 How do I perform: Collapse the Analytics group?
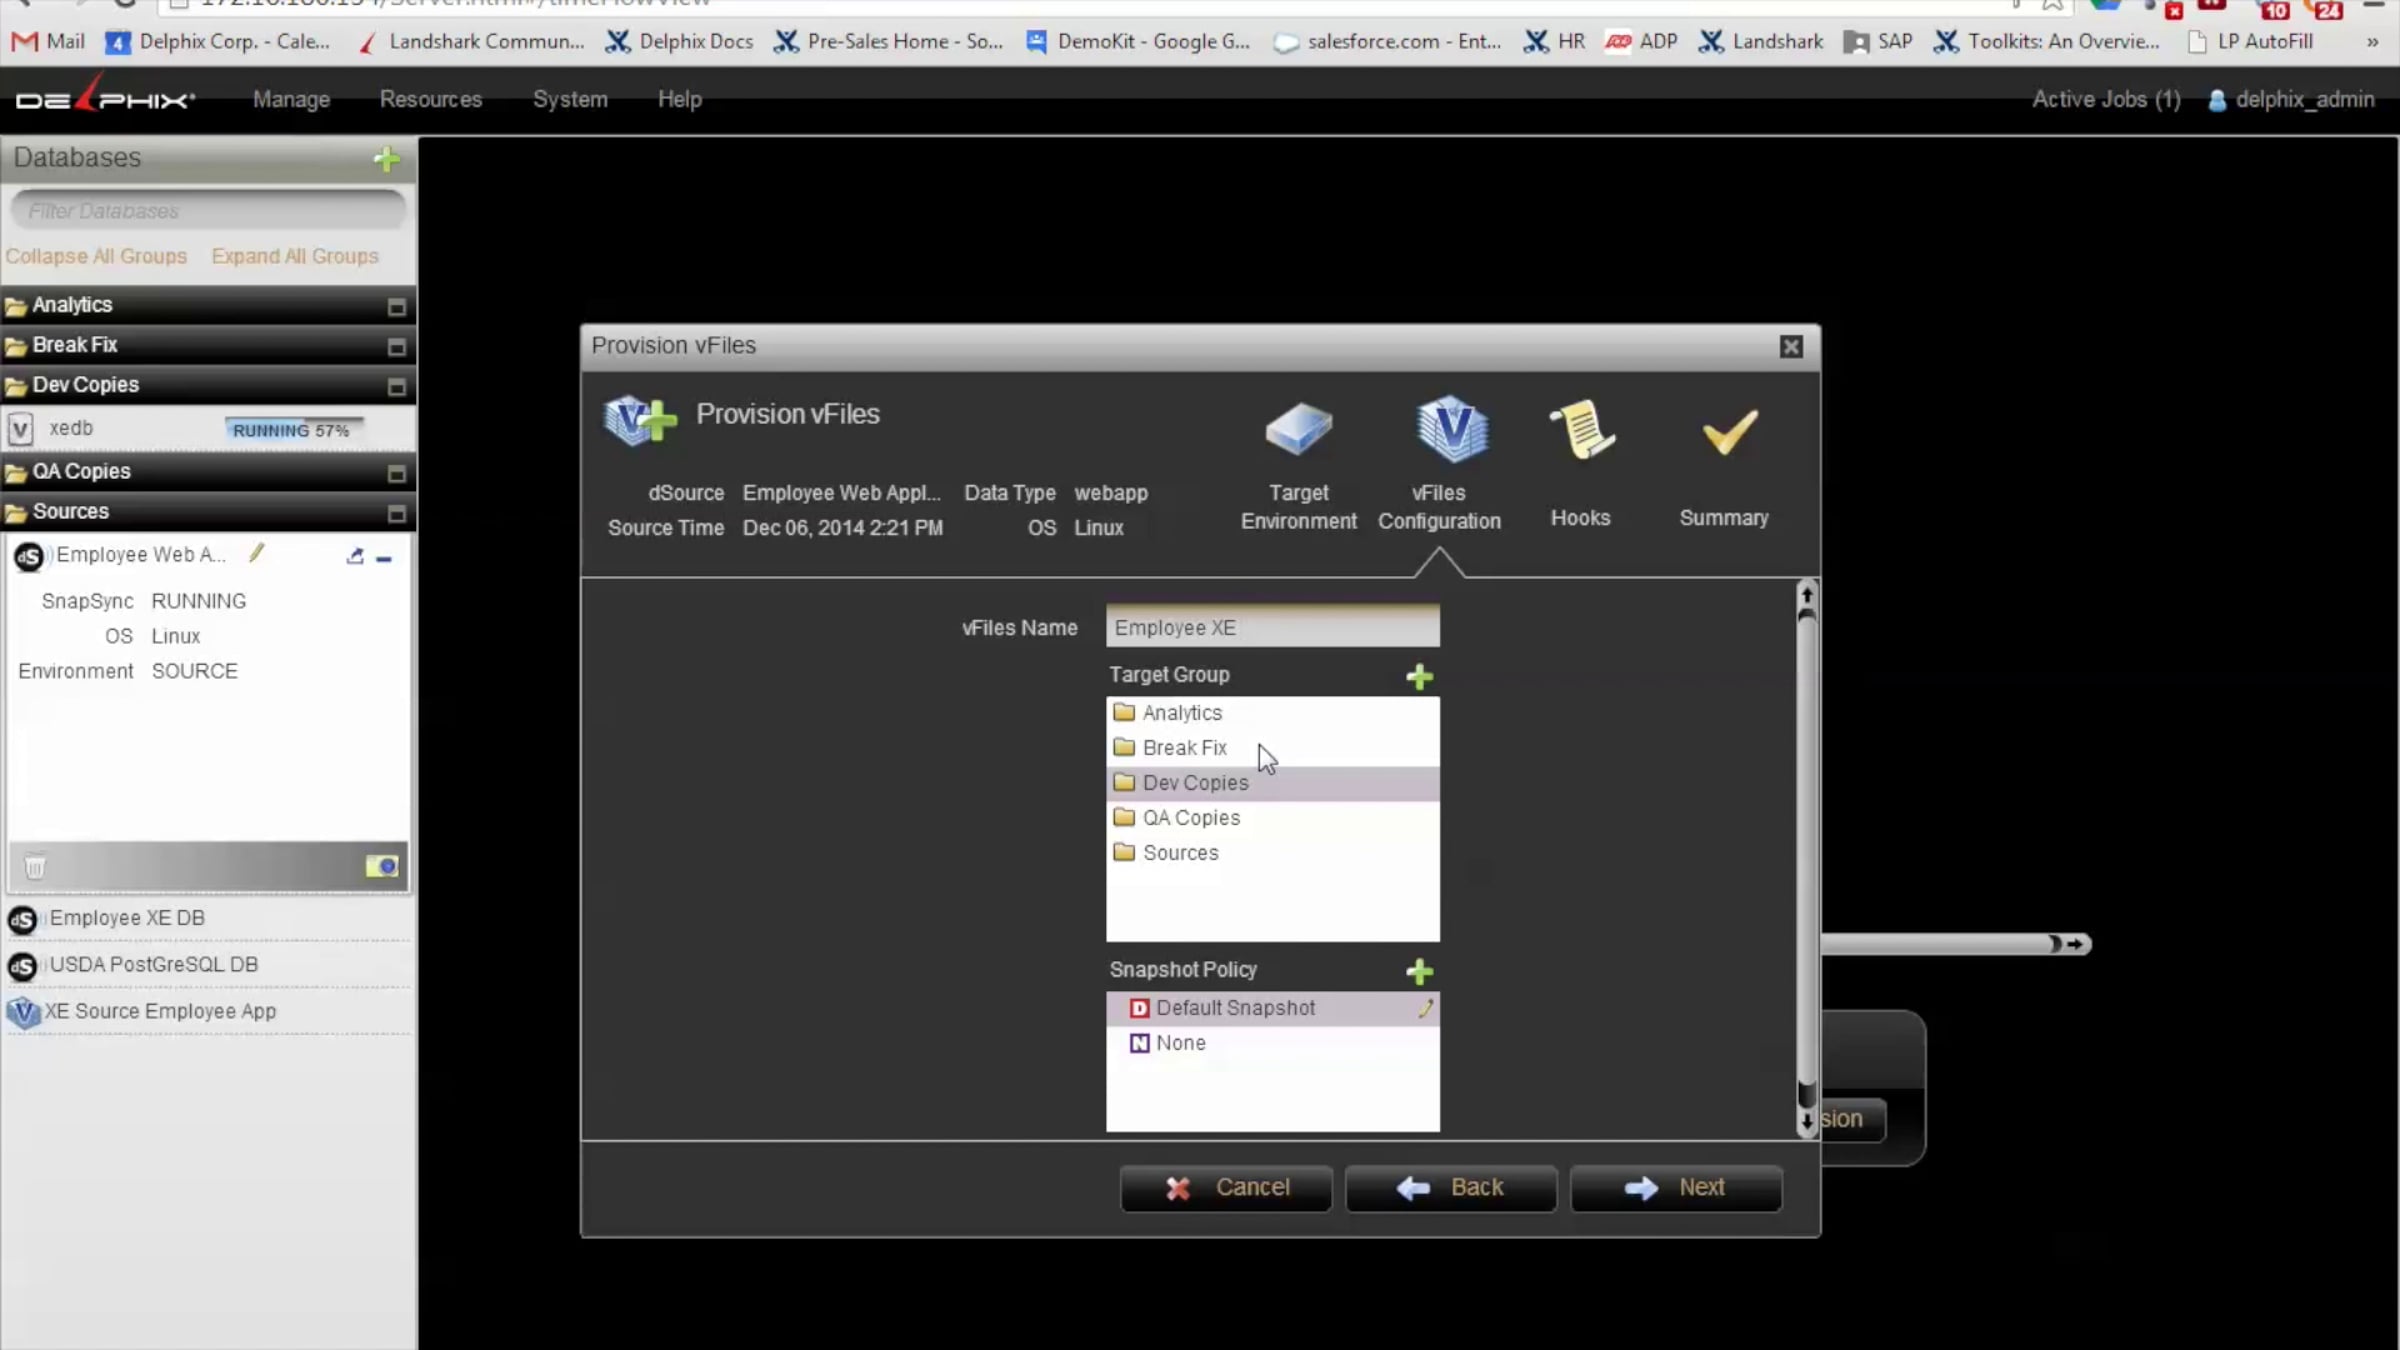point(396,307)
